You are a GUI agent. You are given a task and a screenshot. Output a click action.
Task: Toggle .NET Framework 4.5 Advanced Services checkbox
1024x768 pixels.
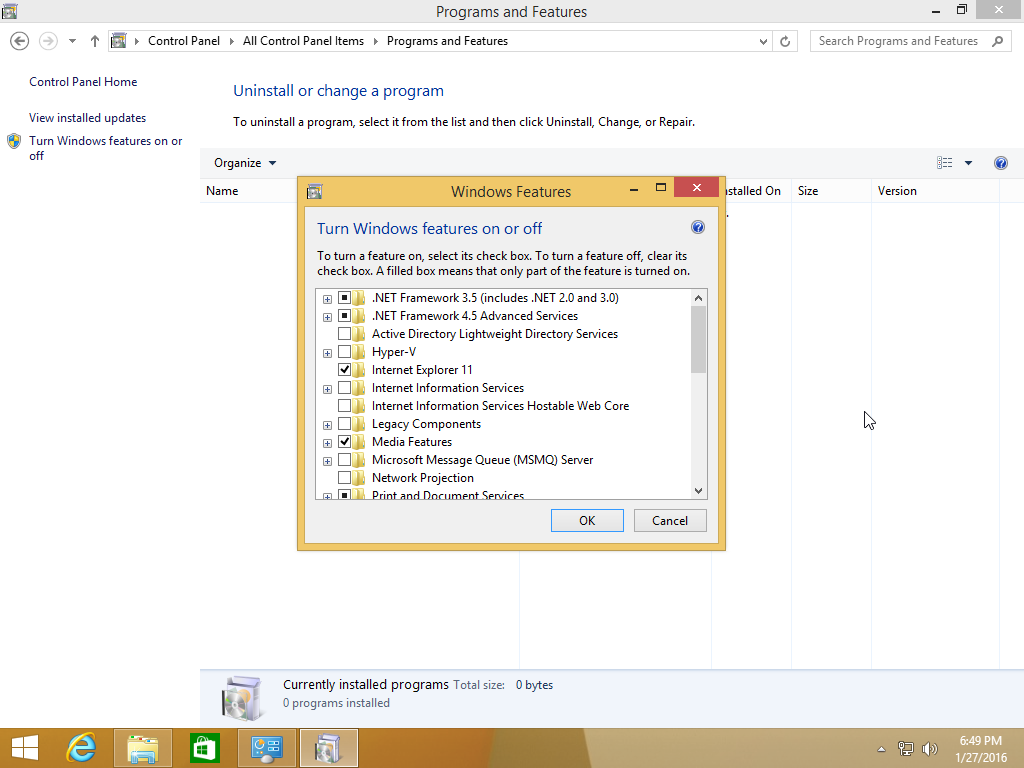(x=344, y=316)
